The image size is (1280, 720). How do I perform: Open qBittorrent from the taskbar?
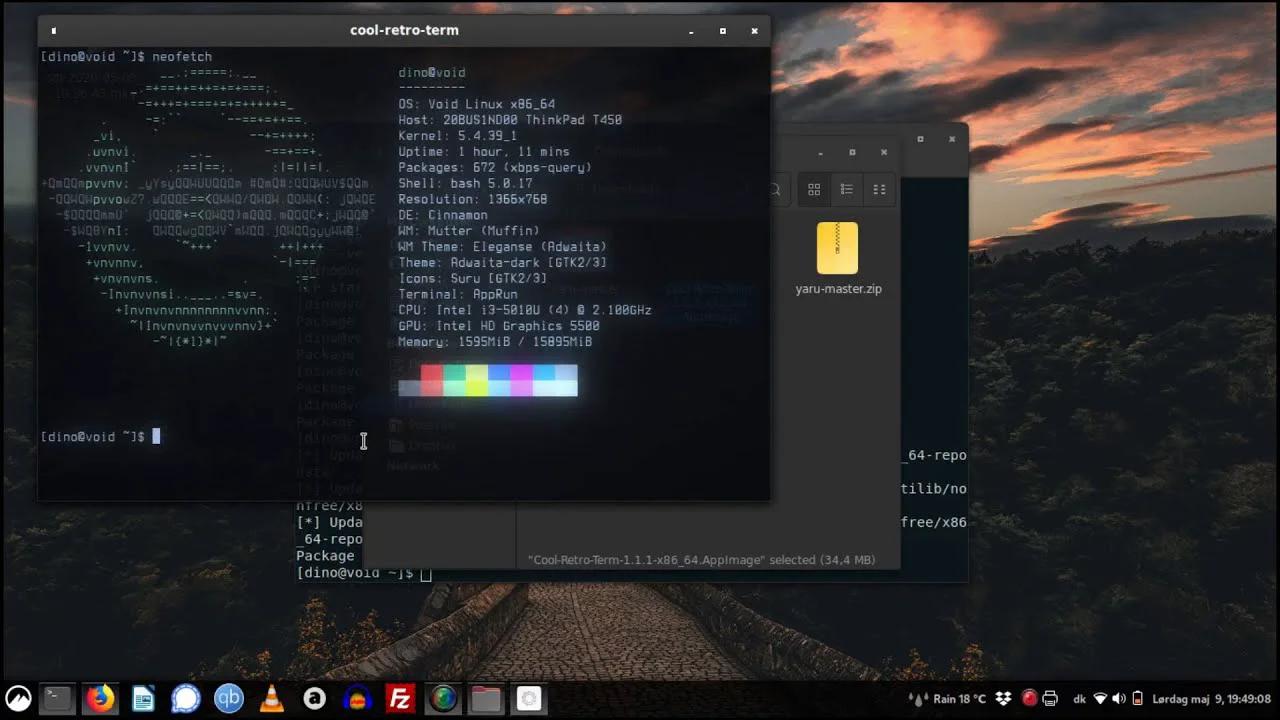click(x=228, y=698)
